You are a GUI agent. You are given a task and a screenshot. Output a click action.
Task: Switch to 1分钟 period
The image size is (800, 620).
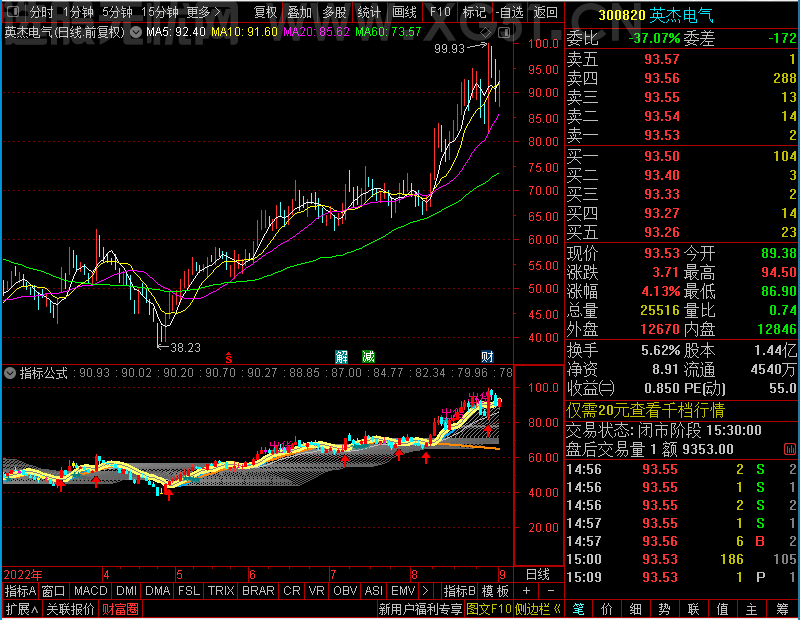(78, 12)
